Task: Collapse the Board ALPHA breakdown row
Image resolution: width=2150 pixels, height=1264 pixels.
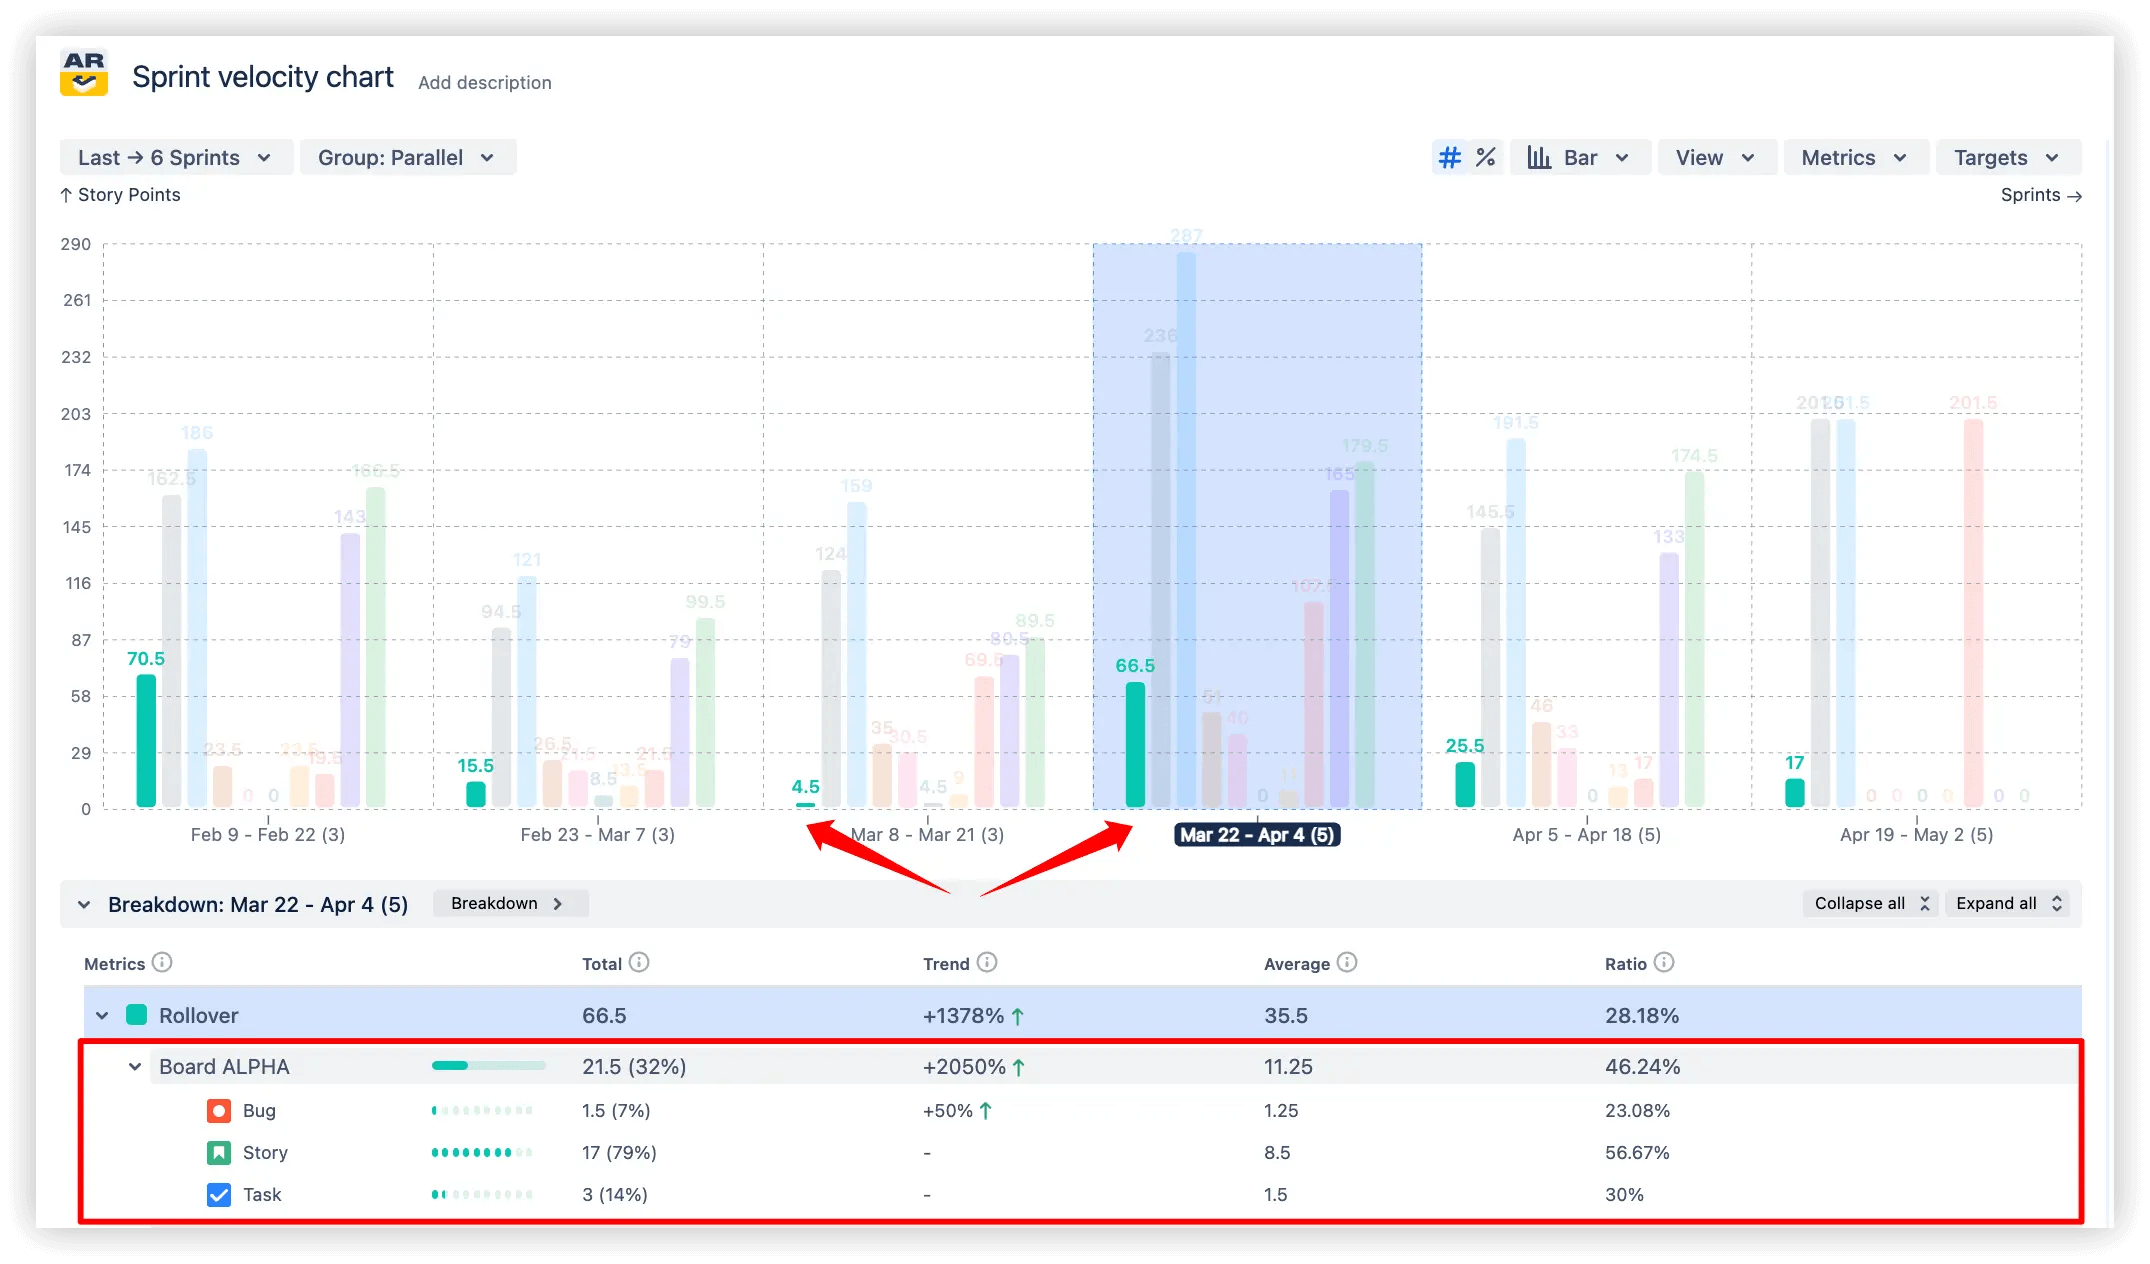Action: pos(135,1066)
